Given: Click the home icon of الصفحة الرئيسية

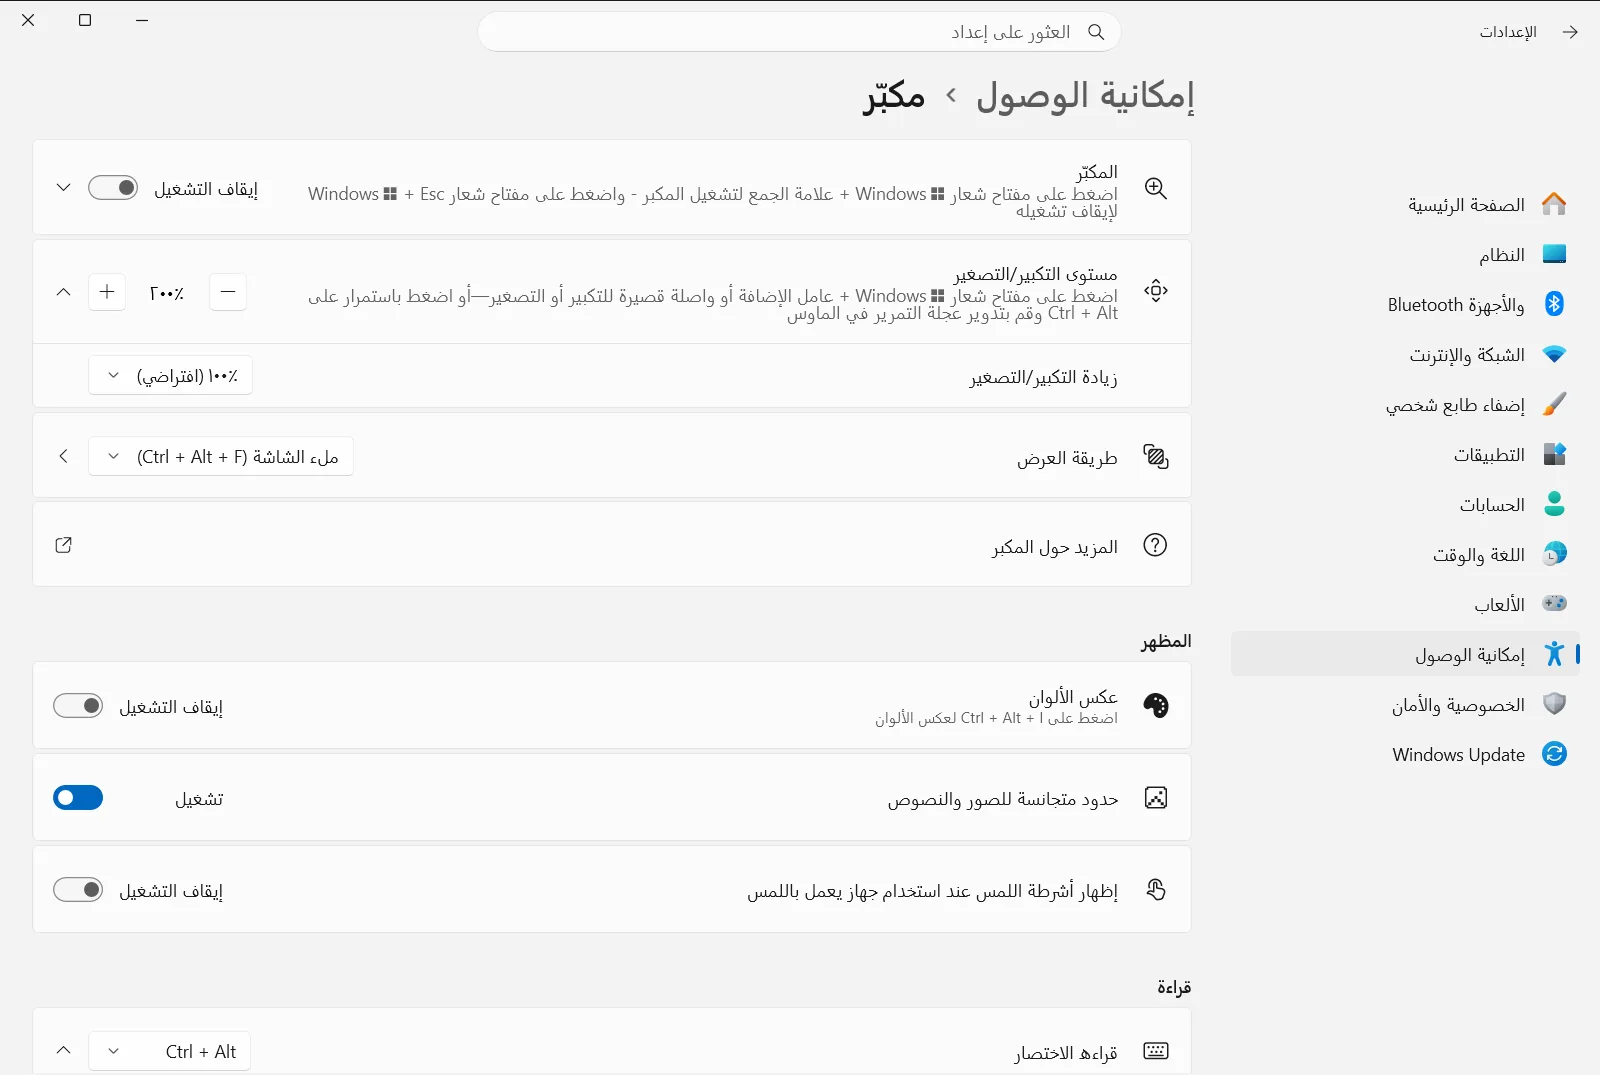Looking at the screenshot, I should click(1554, 204).
